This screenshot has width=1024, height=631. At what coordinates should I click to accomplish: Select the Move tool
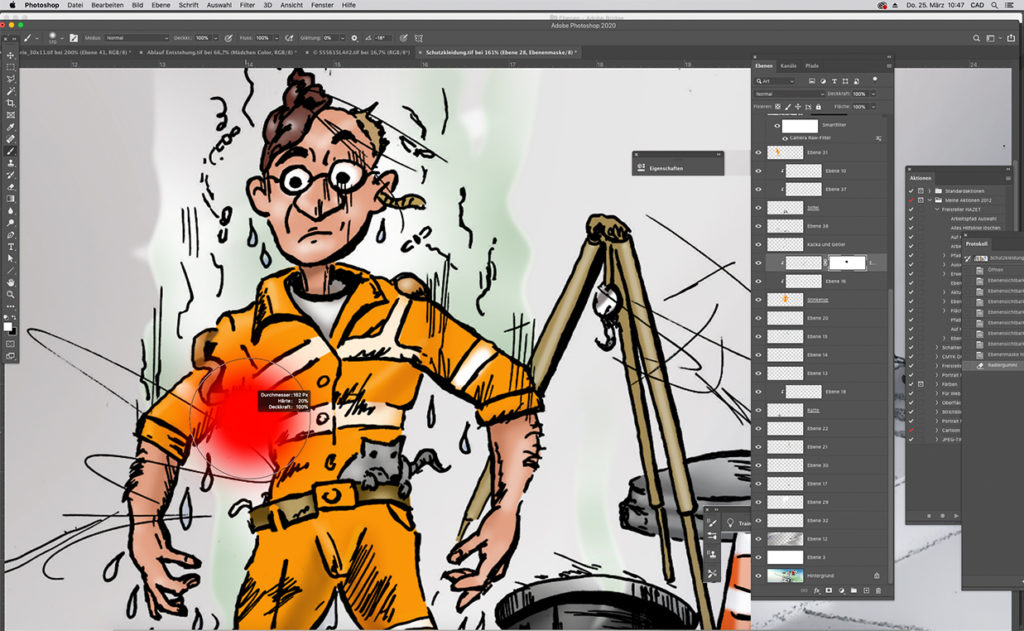[10, 55]
